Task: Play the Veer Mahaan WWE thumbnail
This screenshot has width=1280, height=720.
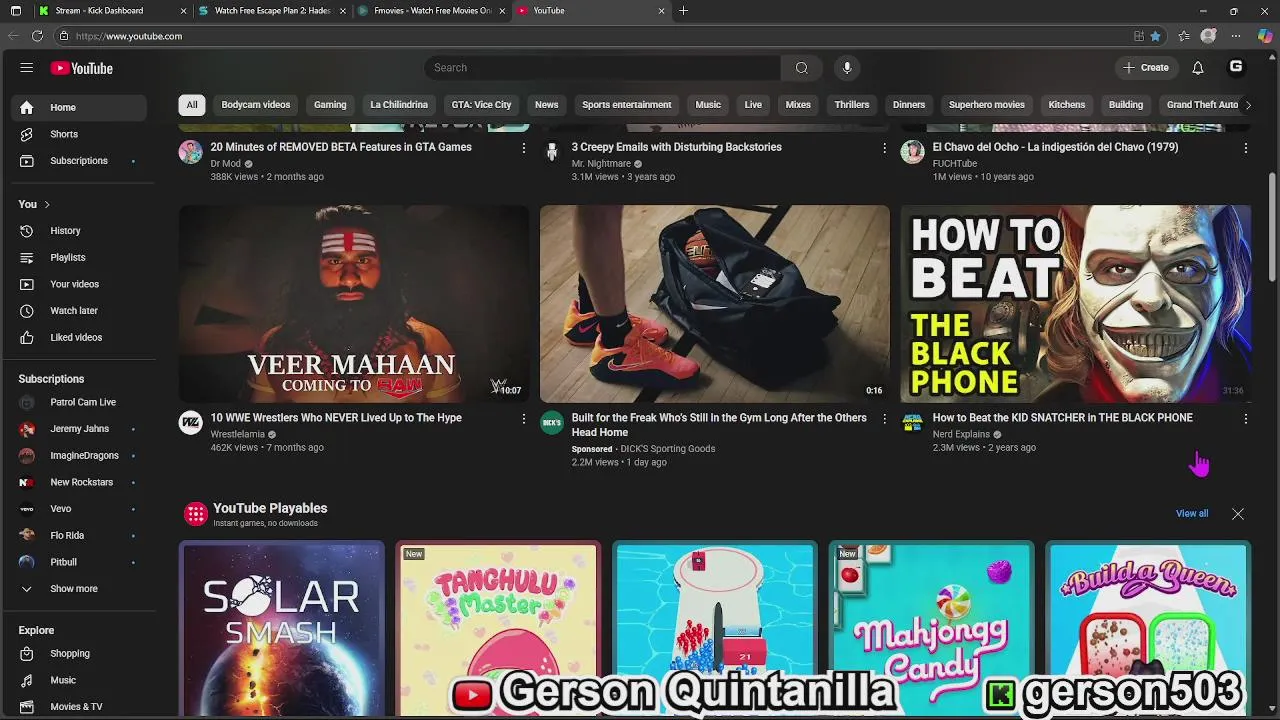Action: (x=354, y=304)
